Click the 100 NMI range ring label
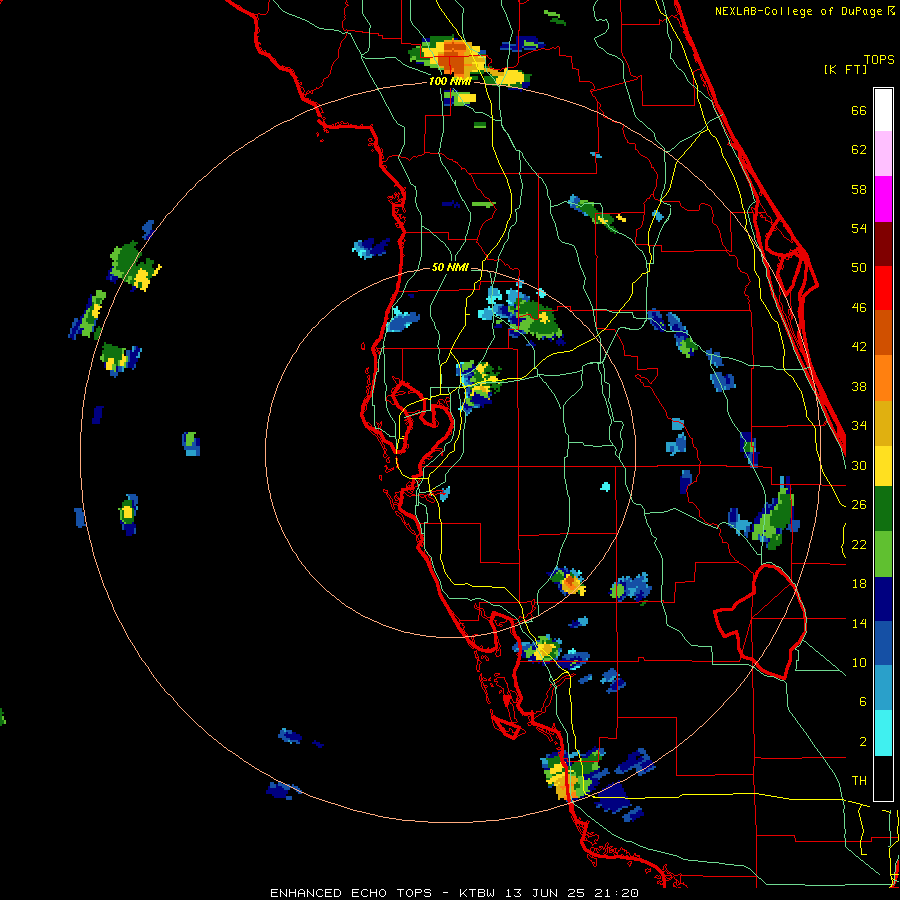900x900 pixels. tap(449, 82)
